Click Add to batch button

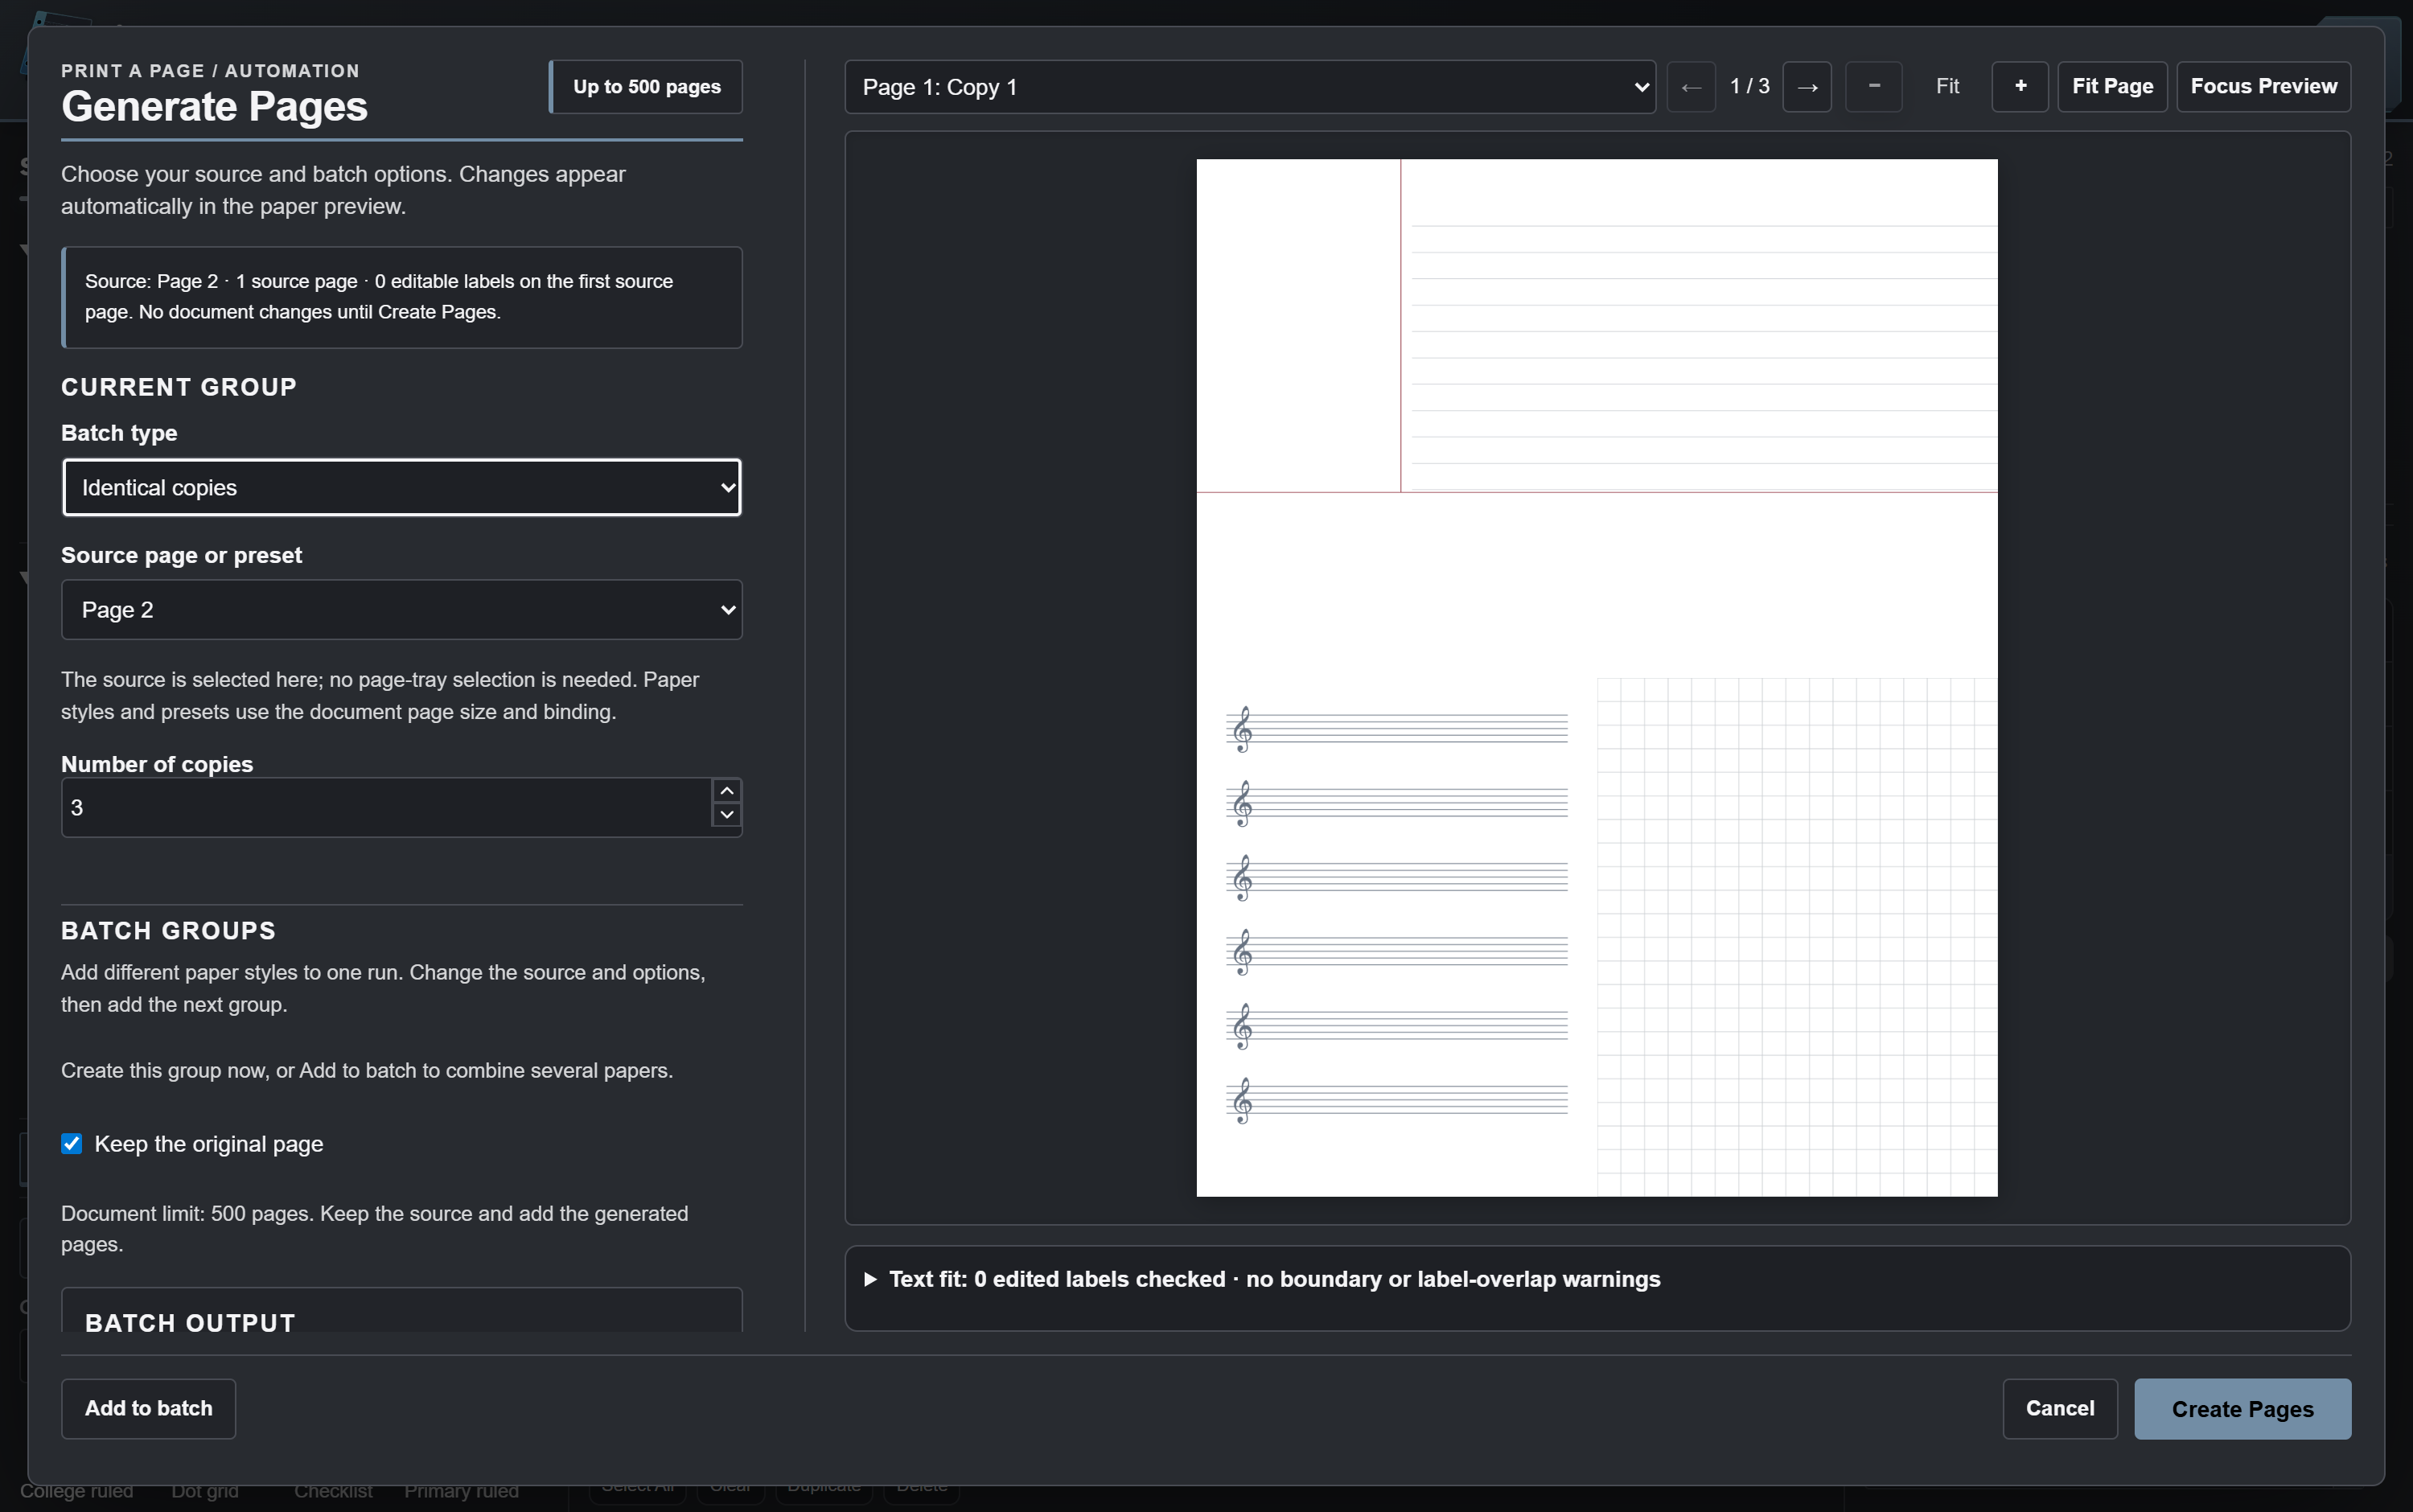149,1409
